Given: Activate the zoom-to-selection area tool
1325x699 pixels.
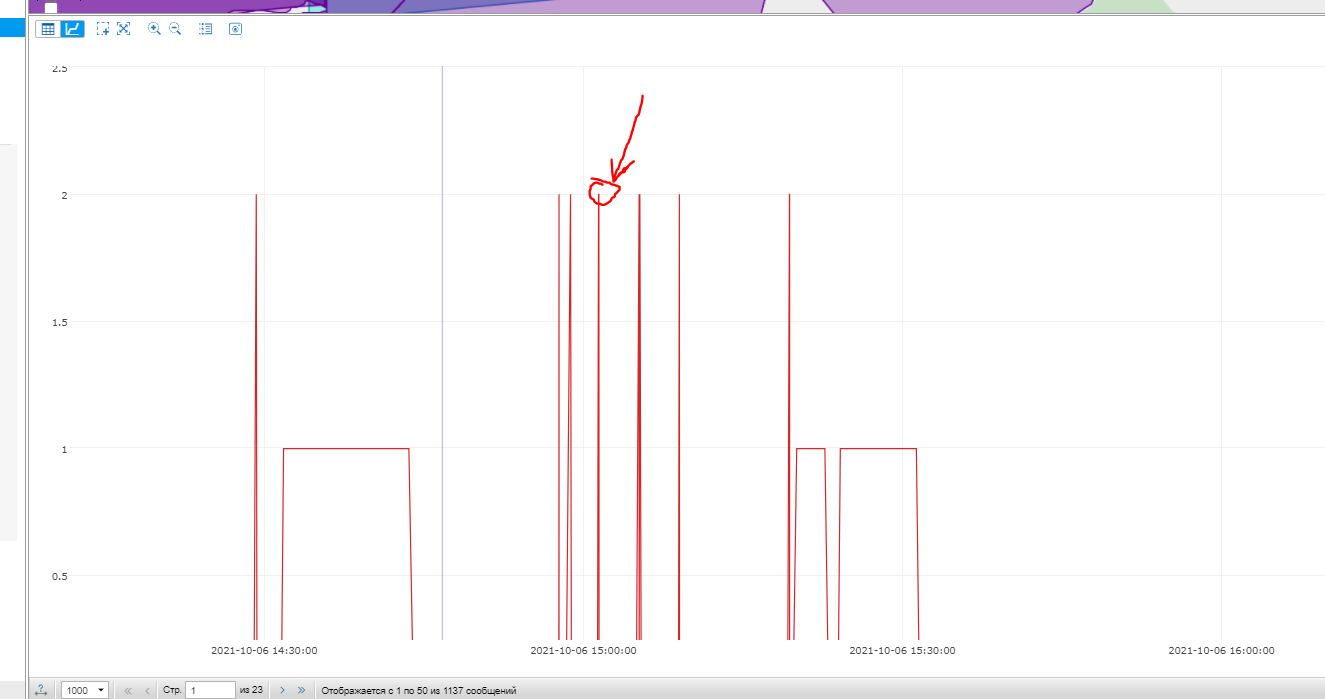Looking at the screenshot, I should [x=102, y=29].
